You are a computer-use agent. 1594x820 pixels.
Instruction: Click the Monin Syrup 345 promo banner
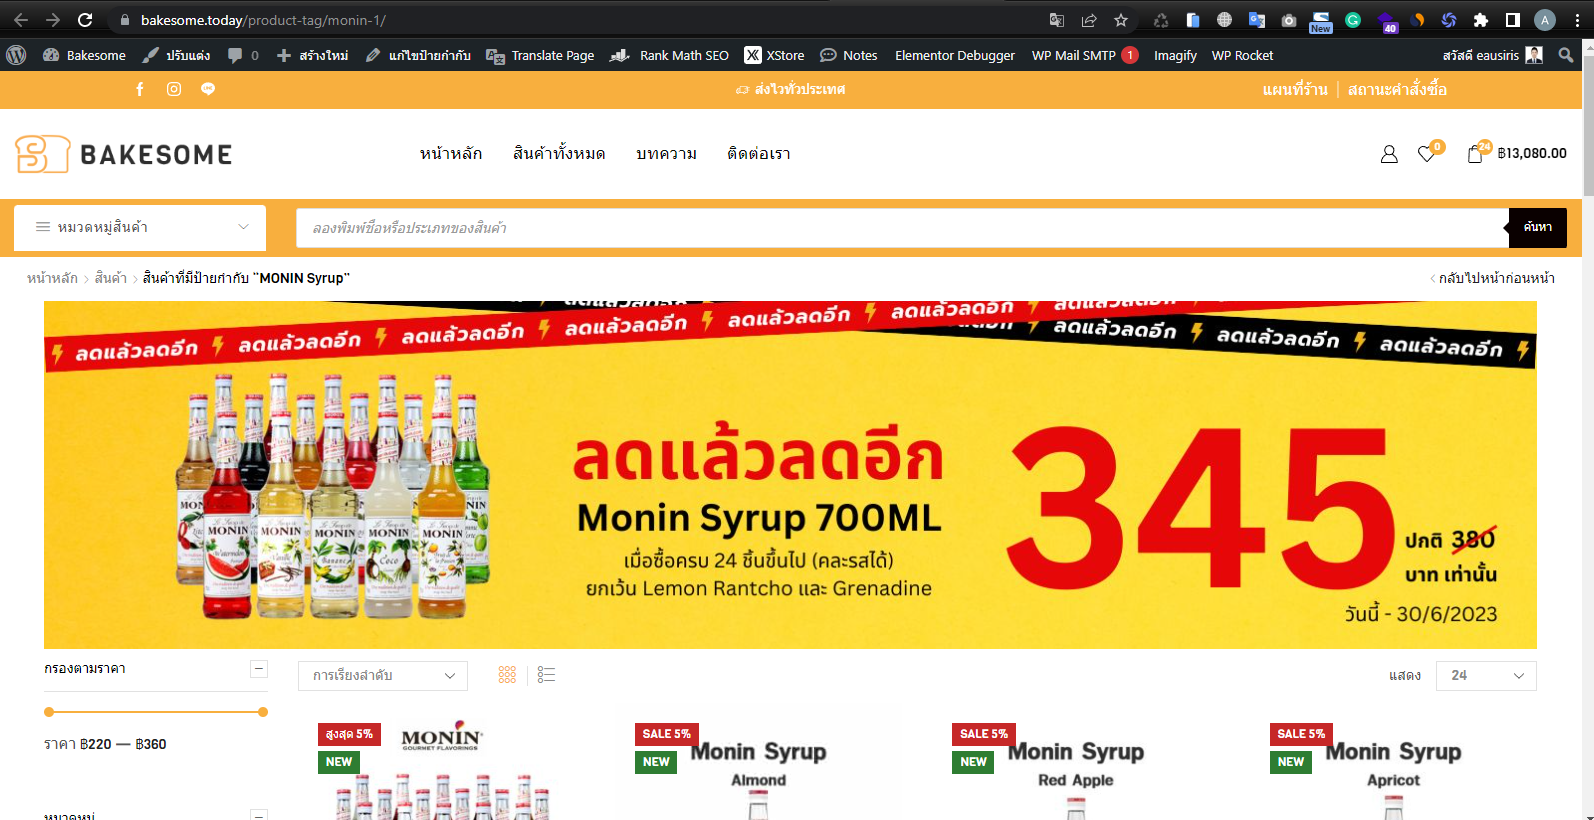tap(790, 475)
